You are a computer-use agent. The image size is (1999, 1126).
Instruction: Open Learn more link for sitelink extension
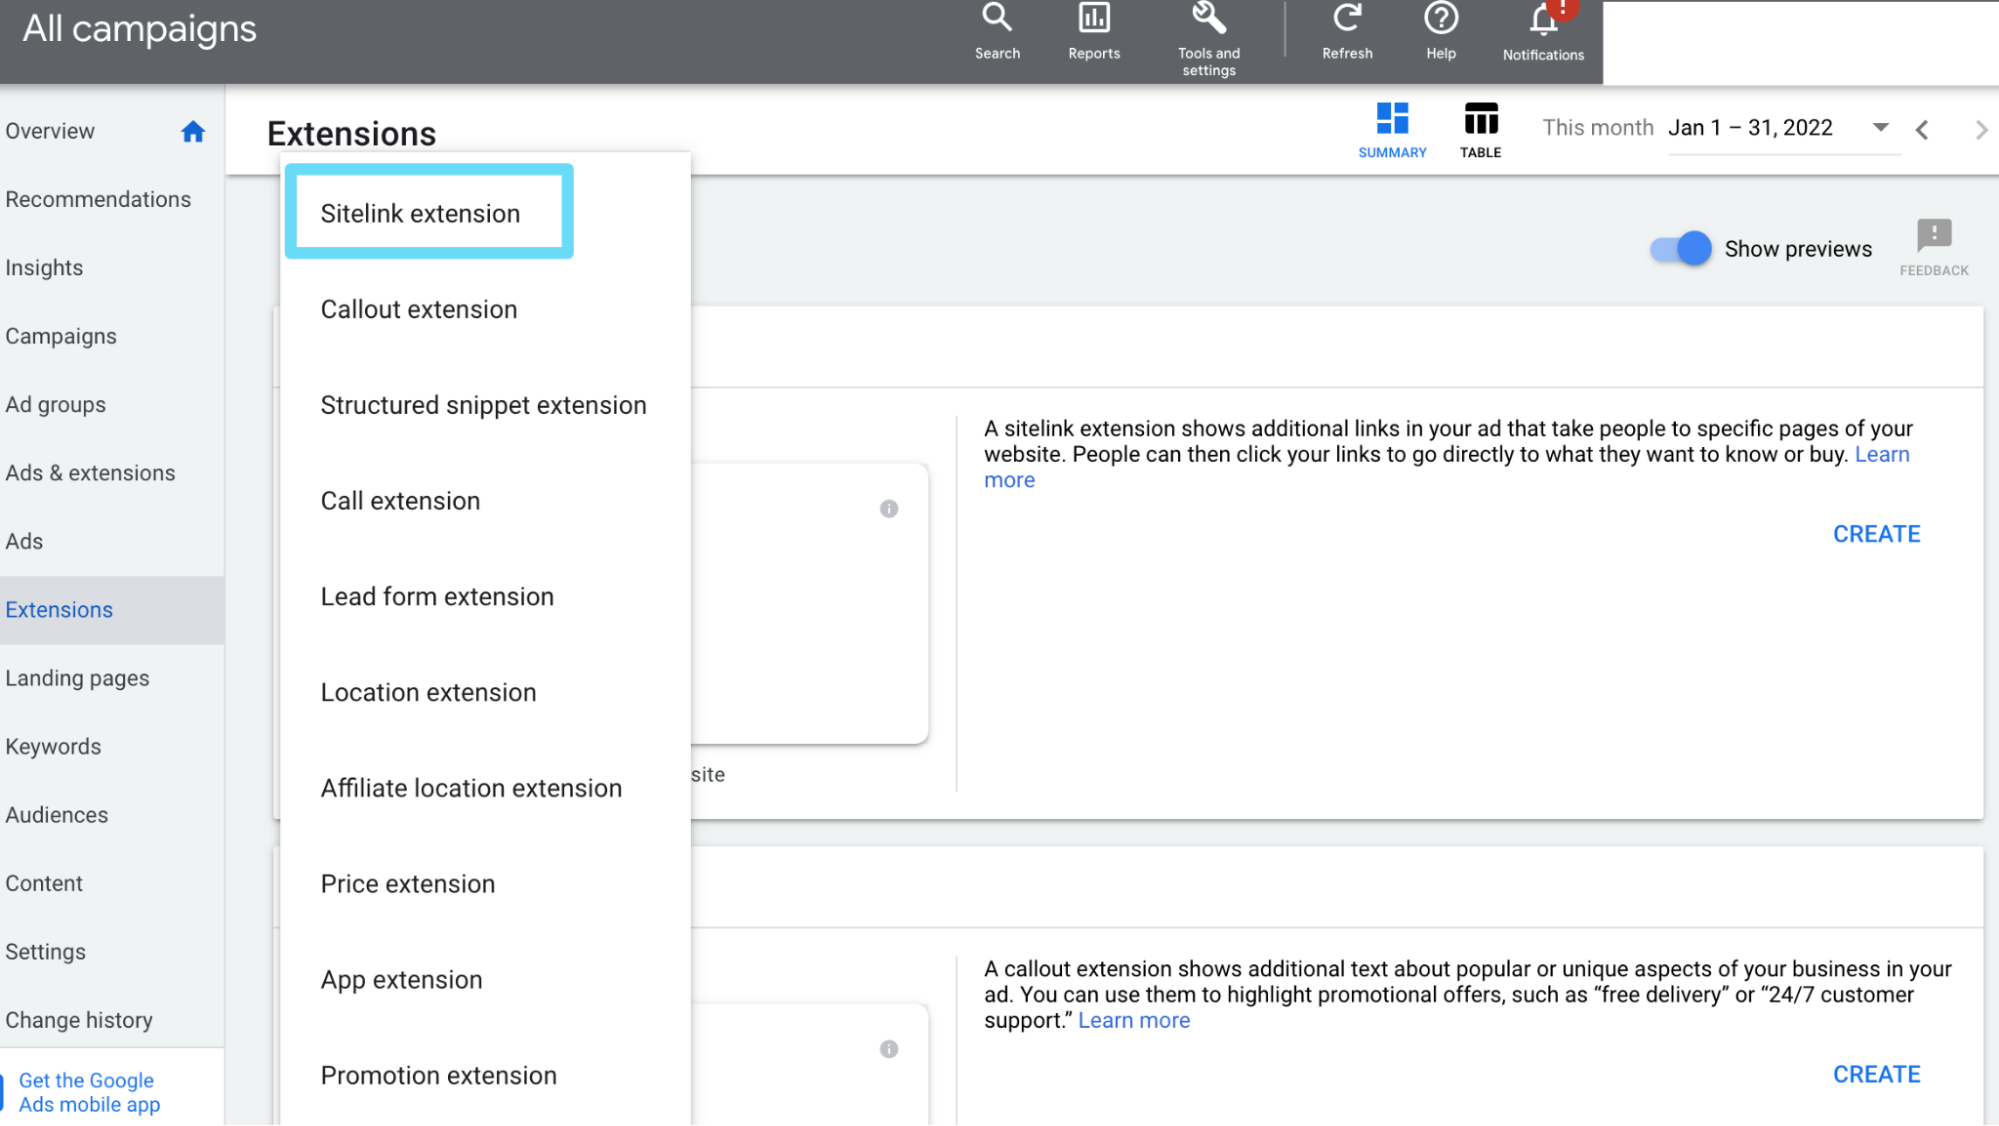click(x=1882, y=455)
